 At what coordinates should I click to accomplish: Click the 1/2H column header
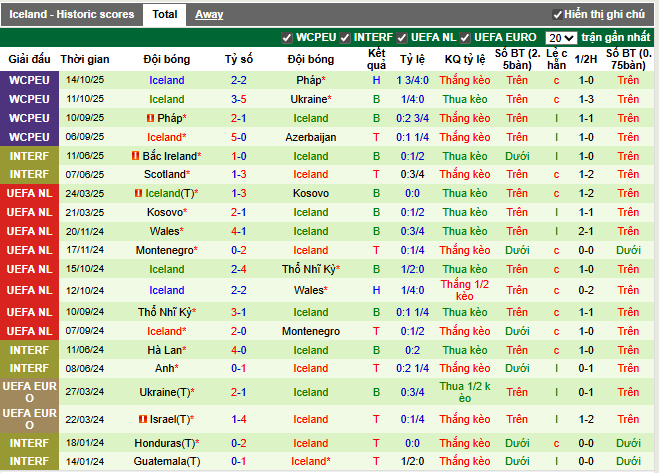click(586, 59)
